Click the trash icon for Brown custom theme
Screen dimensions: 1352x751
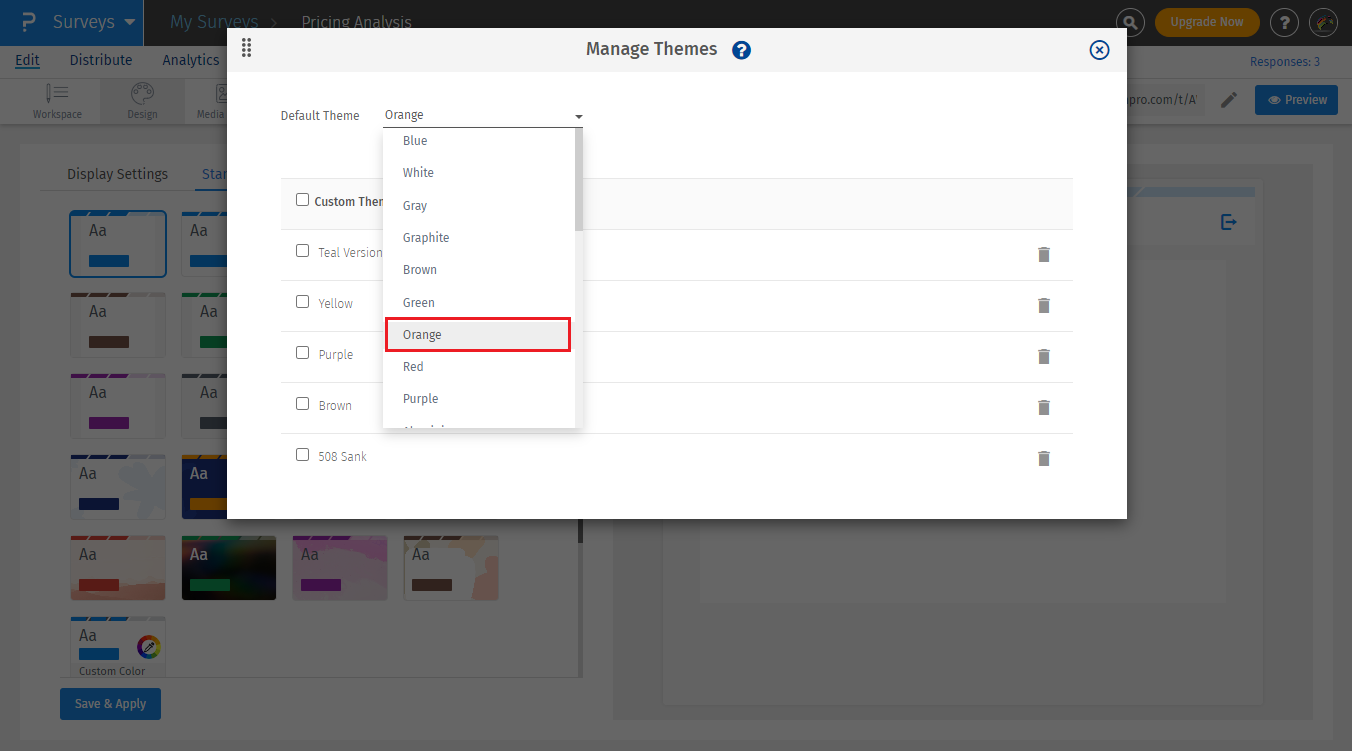[x=1044, y=407]
